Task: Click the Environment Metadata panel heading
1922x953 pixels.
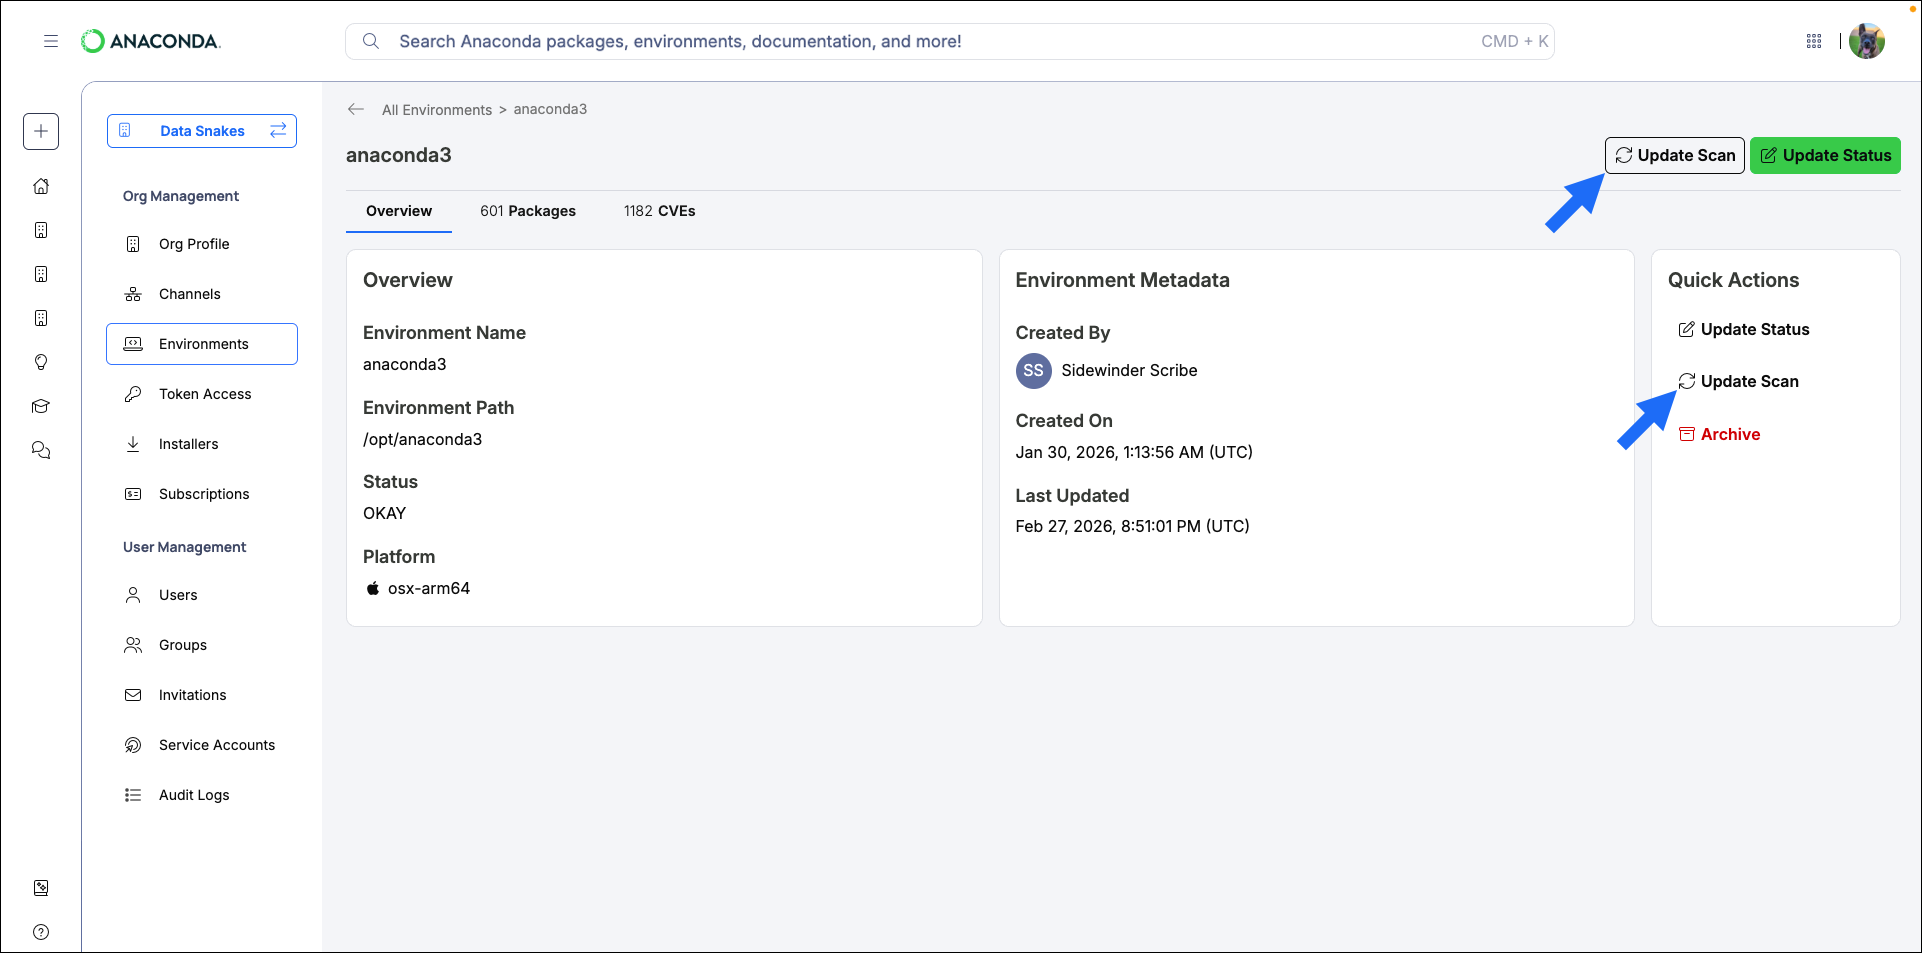Action: coord(1122,280)
